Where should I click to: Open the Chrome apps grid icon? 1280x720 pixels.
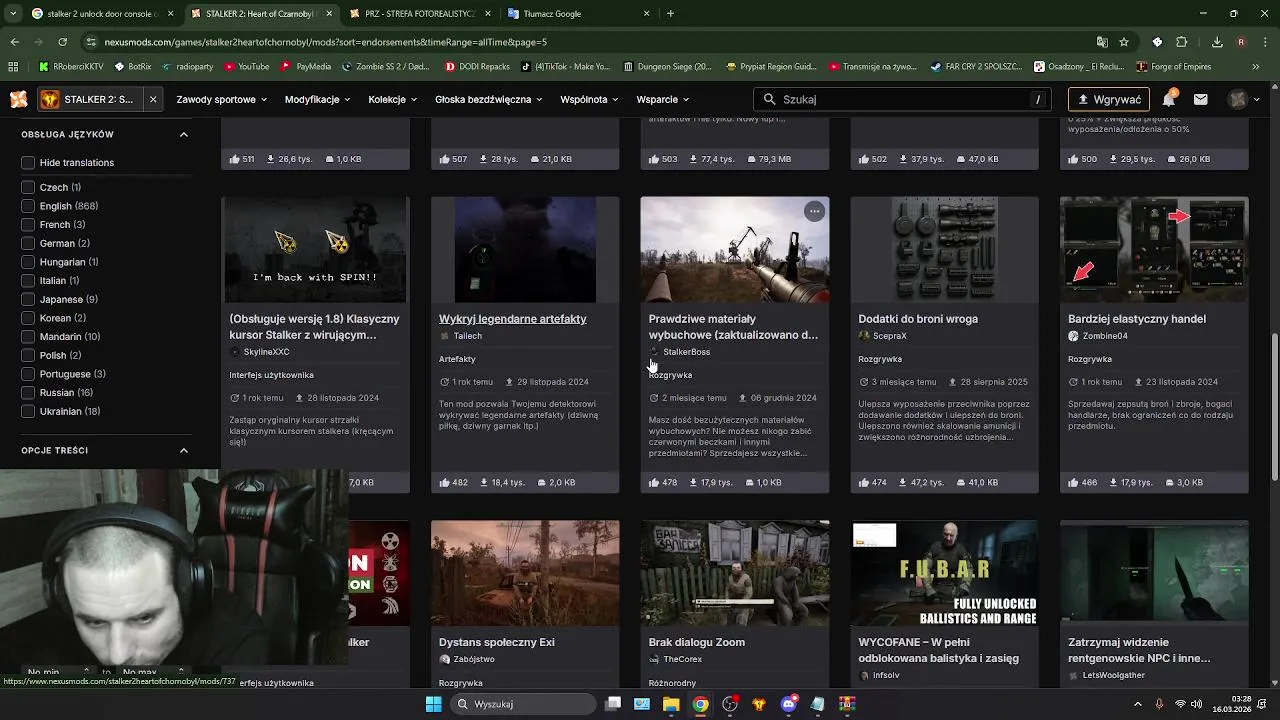(13, 67)
